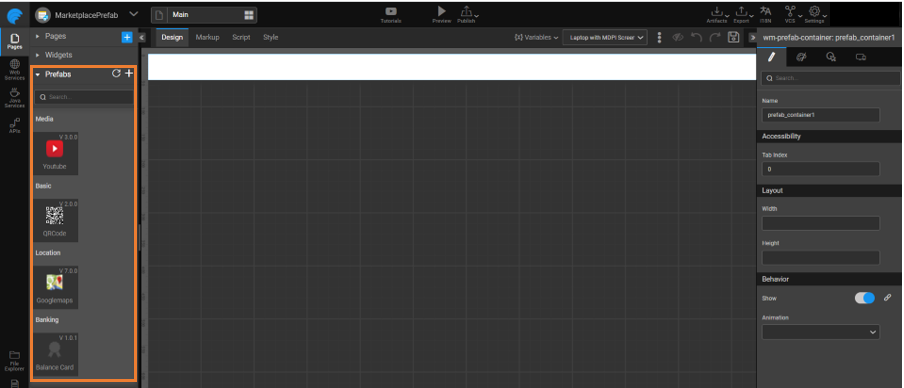Viewport: 904px width, 388px height.
Task: Click the Preview play icon
Action: click(x=442, y=11)
